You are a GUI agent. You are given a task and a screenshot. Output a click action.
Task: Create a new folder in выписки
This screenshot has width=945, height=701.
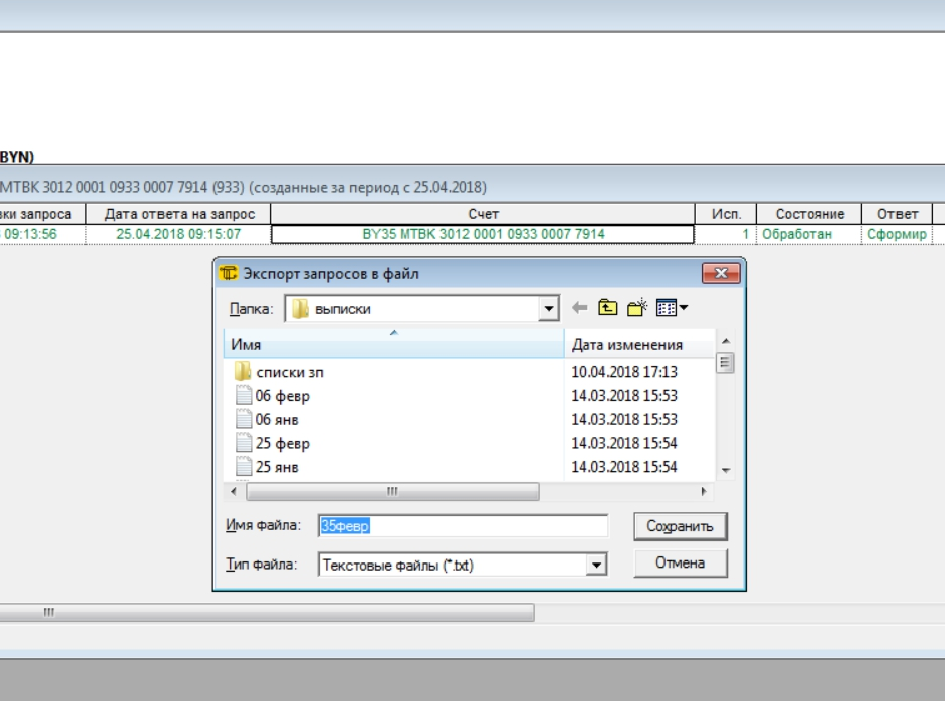click(x=637, y=308)
